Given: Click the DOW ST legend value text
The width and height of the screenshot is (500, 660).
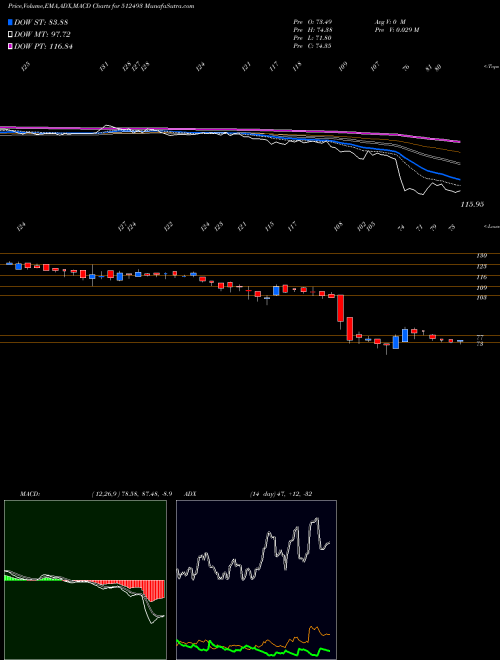Looking at the screenshot, I should point(41,23).
